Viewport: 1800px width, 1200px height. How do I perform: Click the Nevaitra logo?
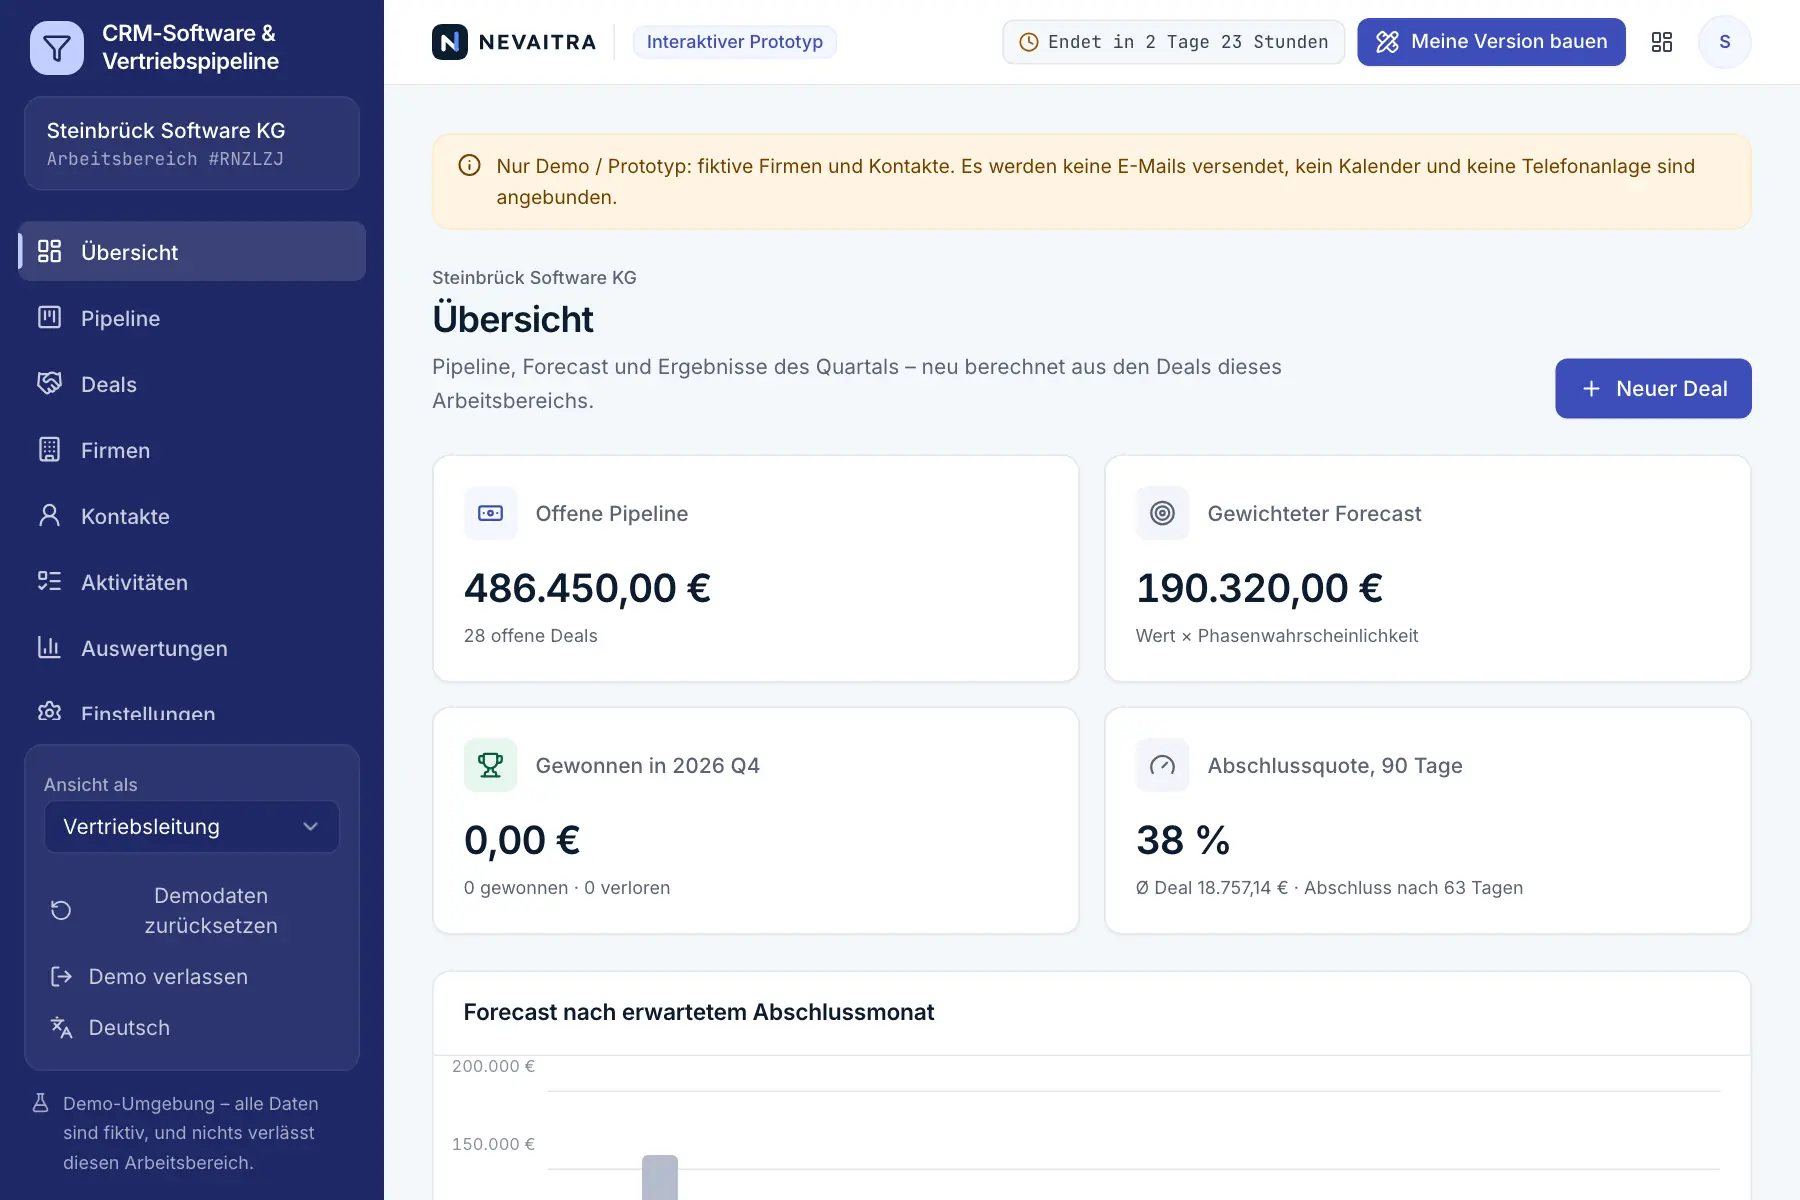(514, 42)
